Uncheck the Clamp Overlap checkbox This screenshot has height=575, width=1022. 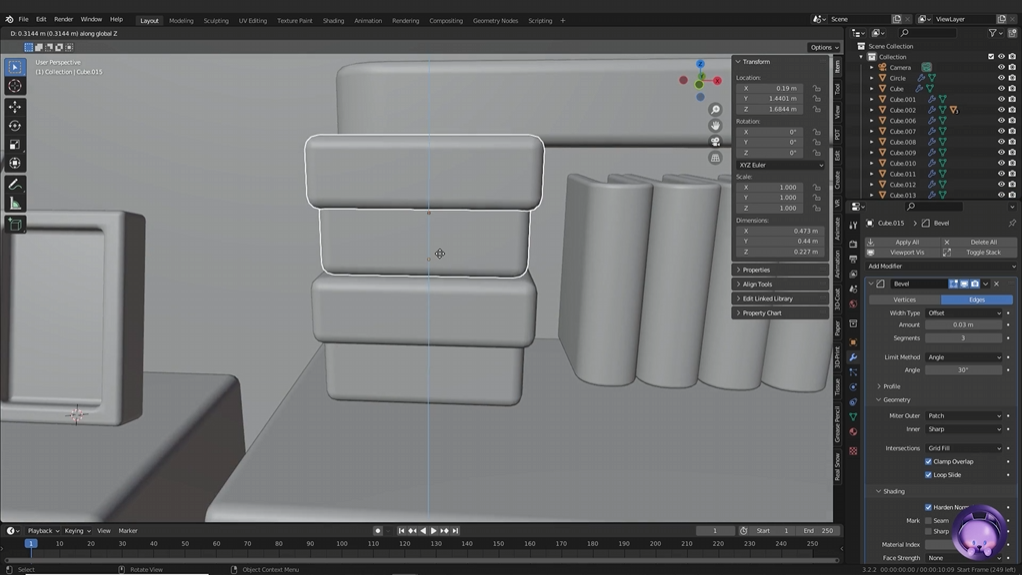pos(928,462)
